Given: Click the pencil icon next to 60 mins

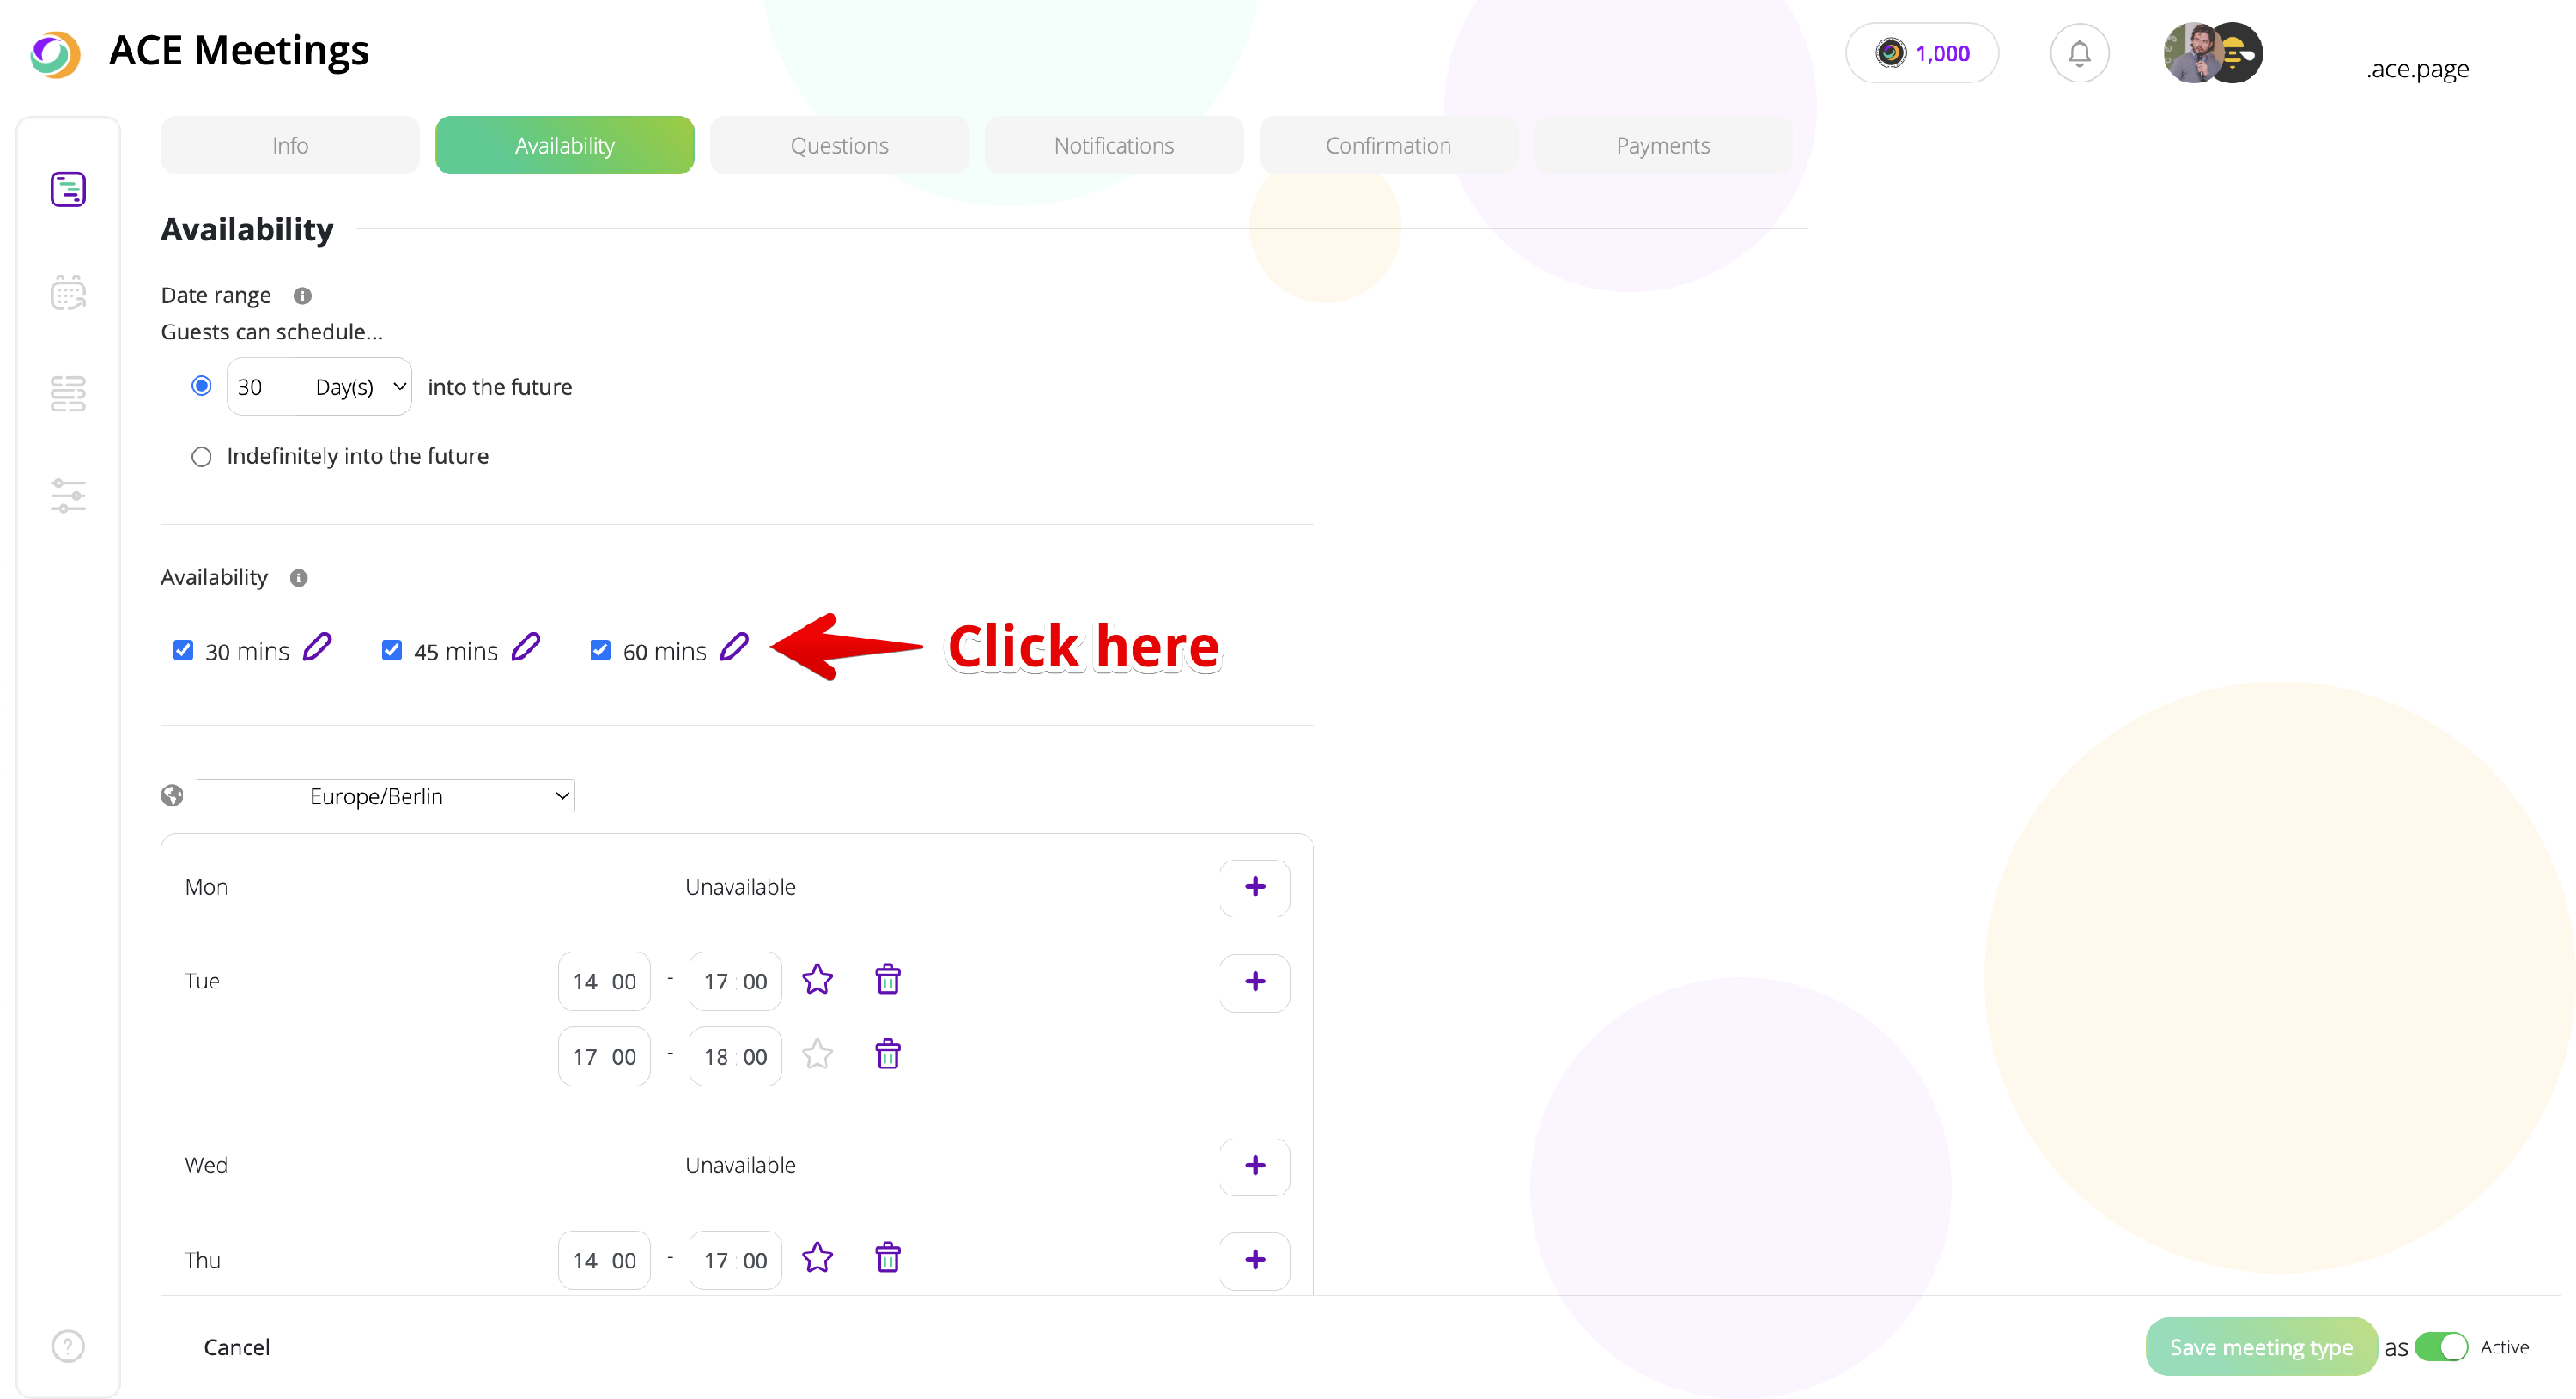Looking at the screenshot, I should [734, 647].
